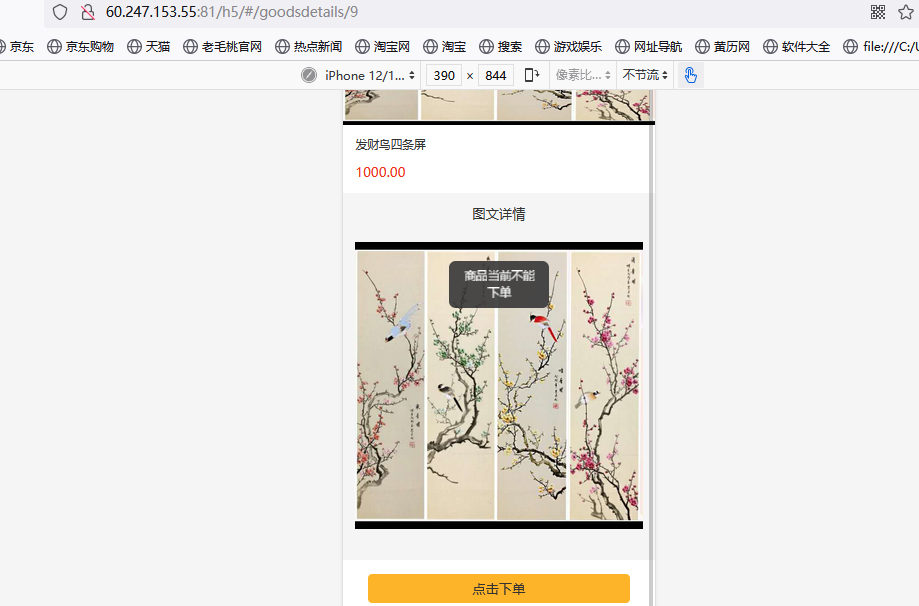Click the user agent icon beside iPhone 12
The width and height of the screenshot is (919, 606).
(309, 75)
